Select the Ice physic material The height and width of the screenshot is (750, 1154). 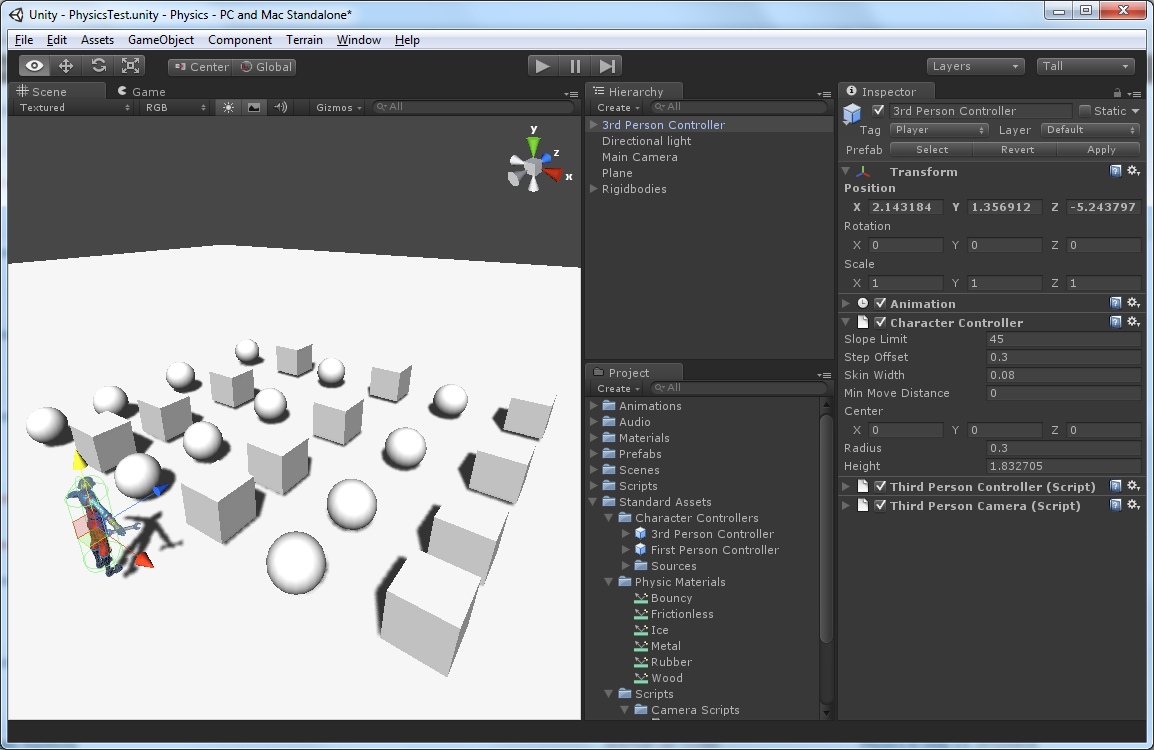(659, 630)
